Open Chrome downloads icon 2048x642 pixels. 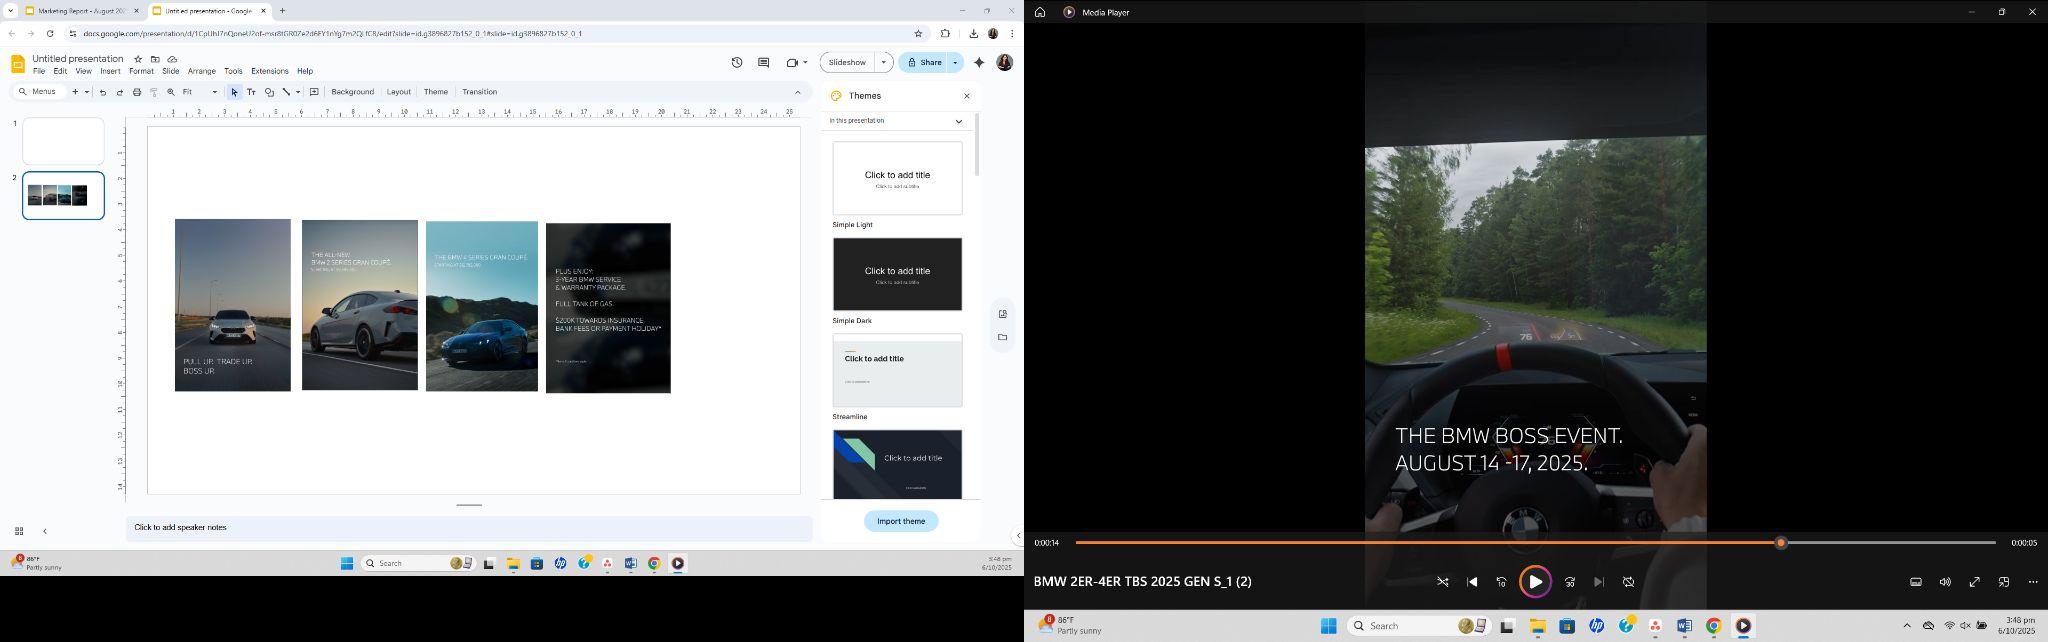[973, 33]
